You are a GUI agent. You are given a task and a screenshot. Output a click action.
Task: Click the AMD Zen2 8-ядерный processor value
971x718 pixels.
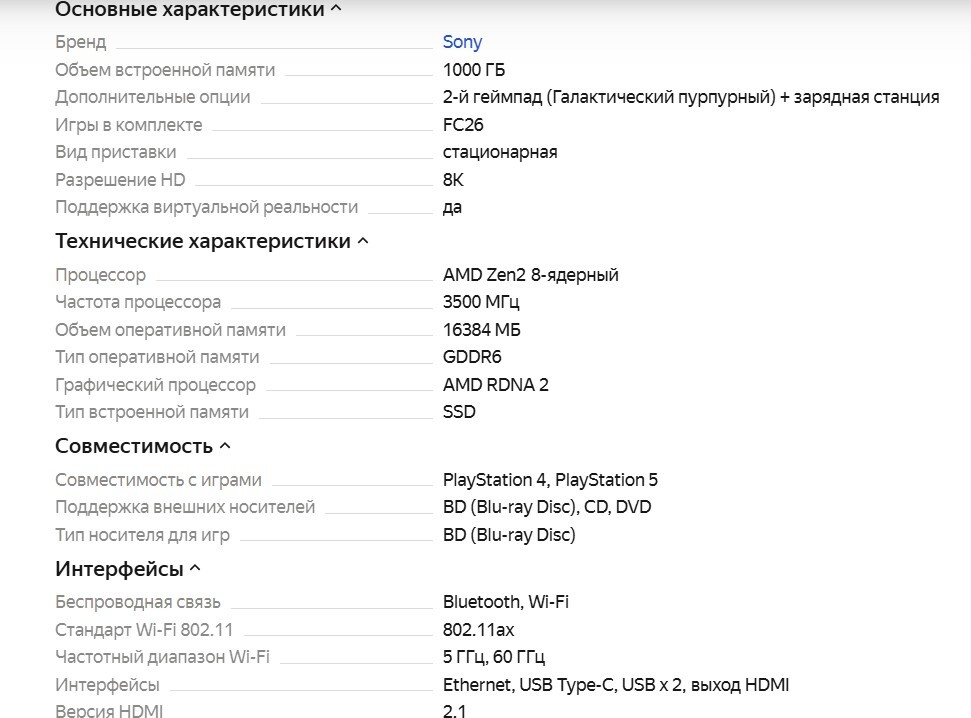coord(530,275)
